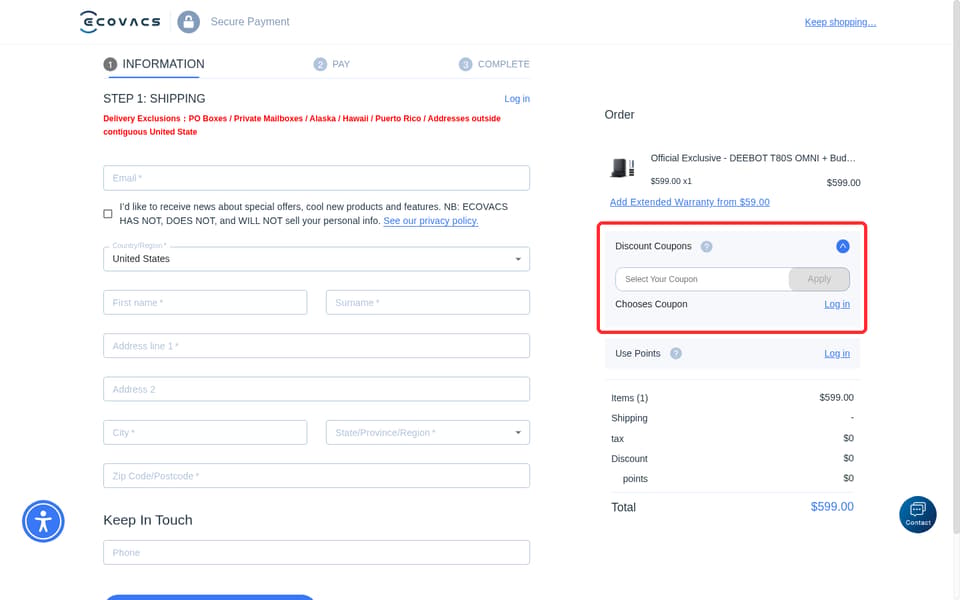This screenshot has width=960, height=600.
Task: Click the Use Points help question icon
Action: tap(676, 354)
